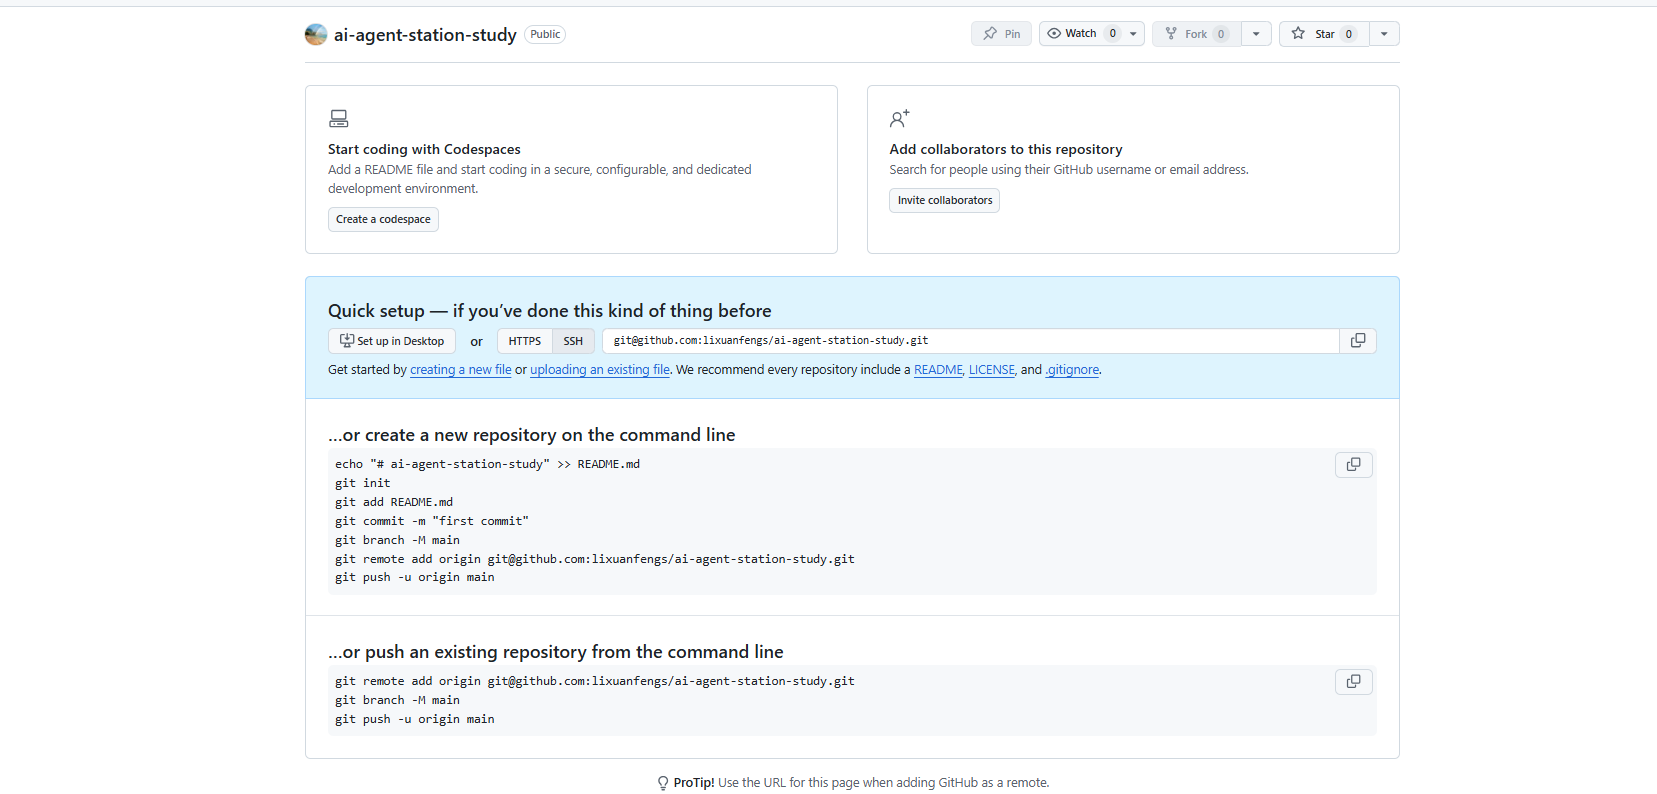Click the Codespaces icon
This screenshot has height=794, width=1657.
pos(339,119)
